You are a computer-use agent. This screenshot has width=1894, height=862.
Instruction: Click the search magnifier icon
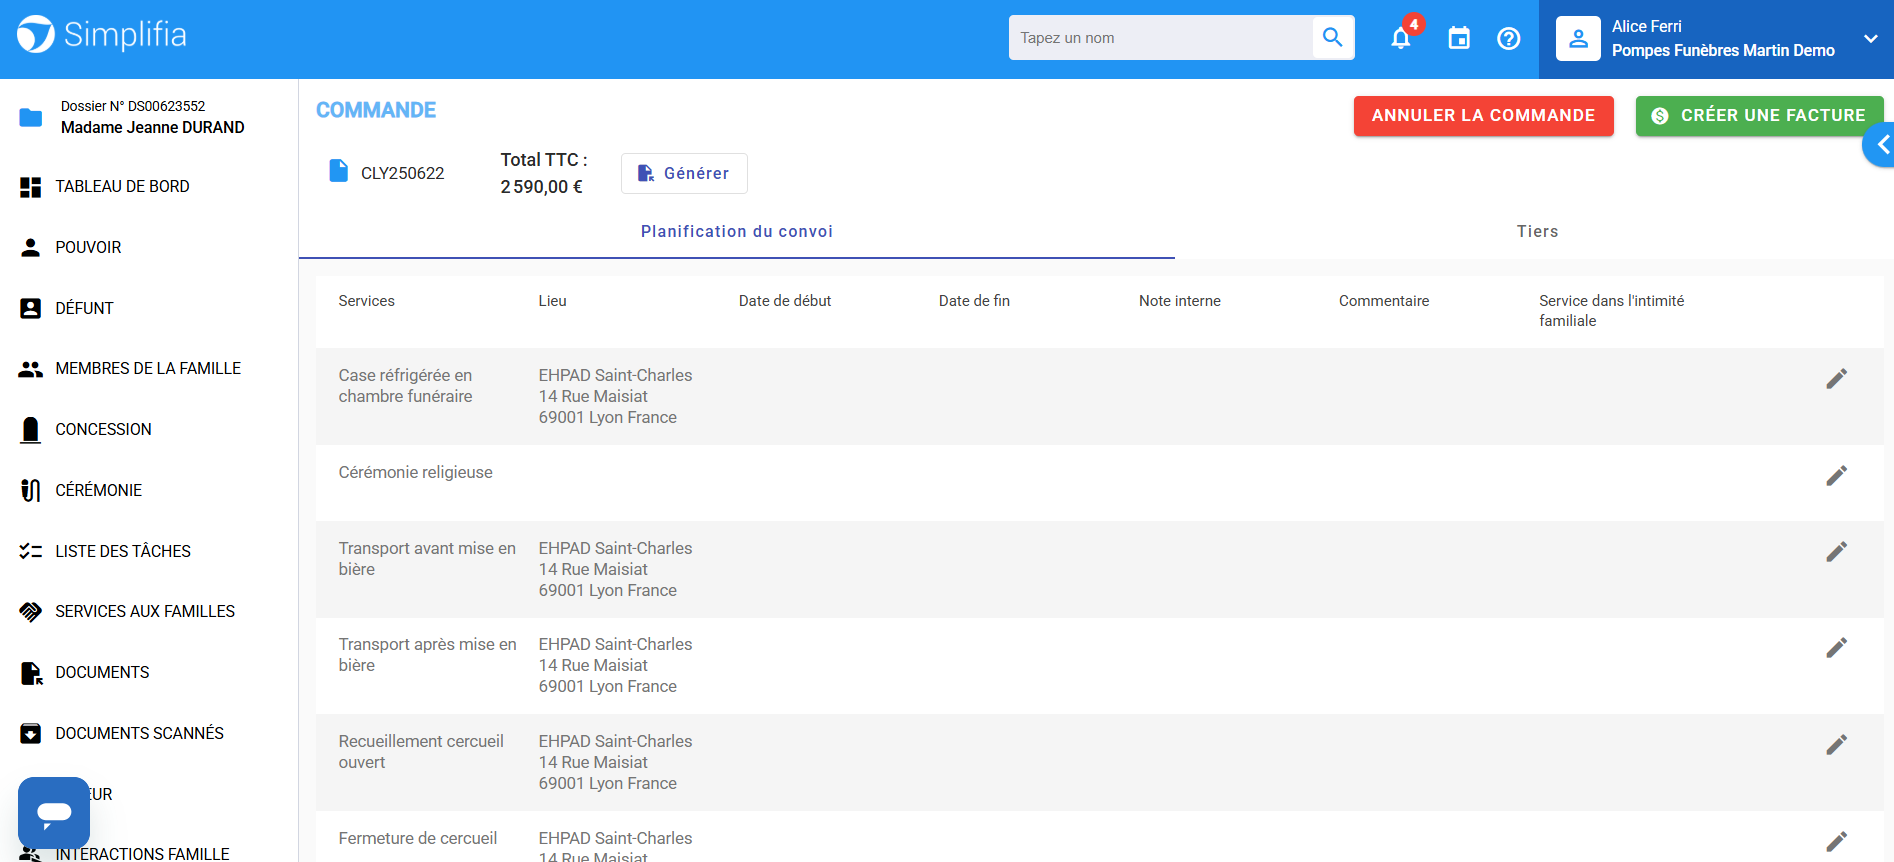pyautogui.click(x=1332, y=38)
